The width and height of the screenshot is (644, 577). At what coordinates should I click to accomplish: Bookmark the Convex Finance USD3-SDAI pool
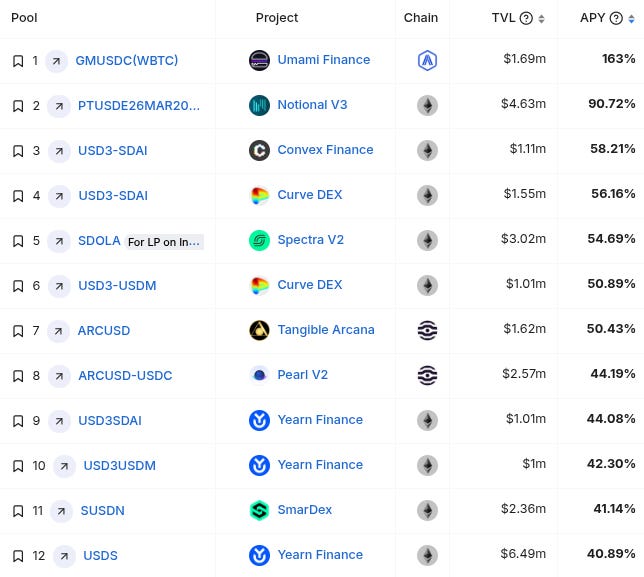tap(18, 151)
